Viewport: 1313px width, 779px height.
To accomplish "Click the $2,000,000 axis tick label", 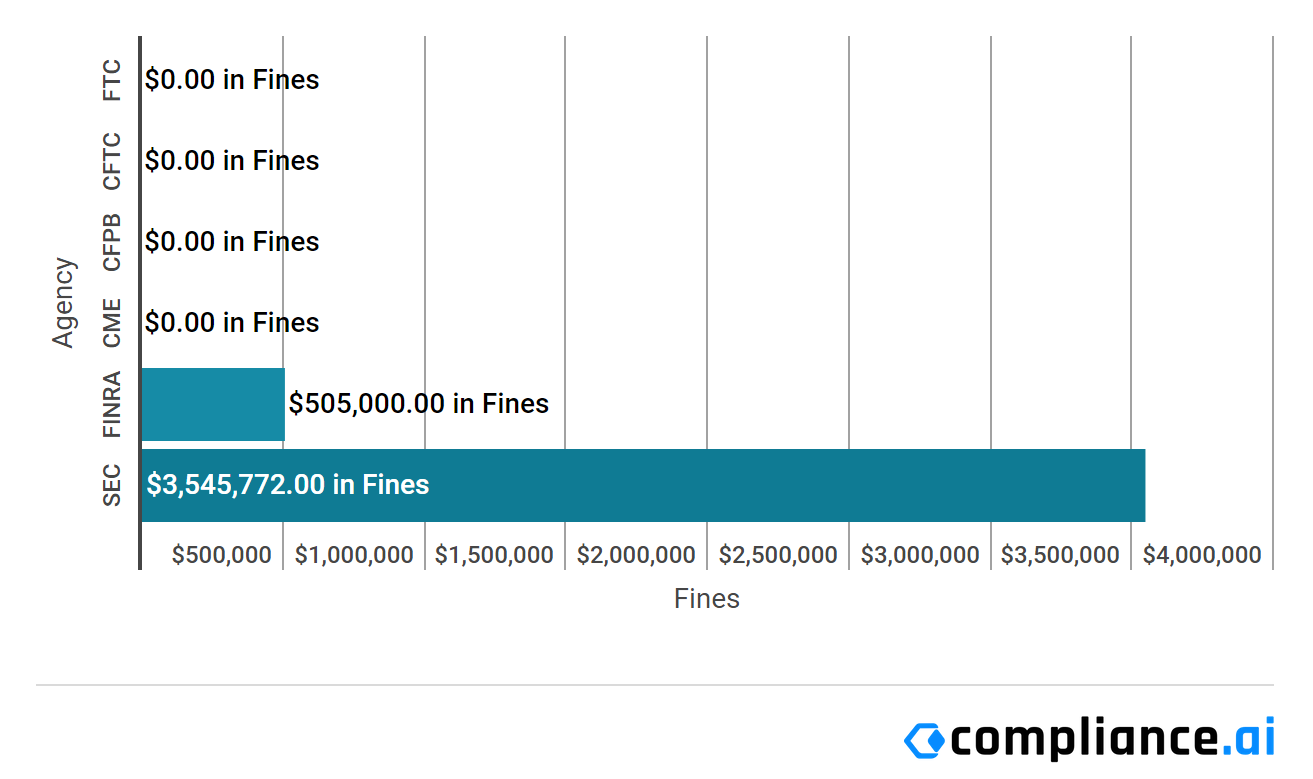I will coord(636,555).
